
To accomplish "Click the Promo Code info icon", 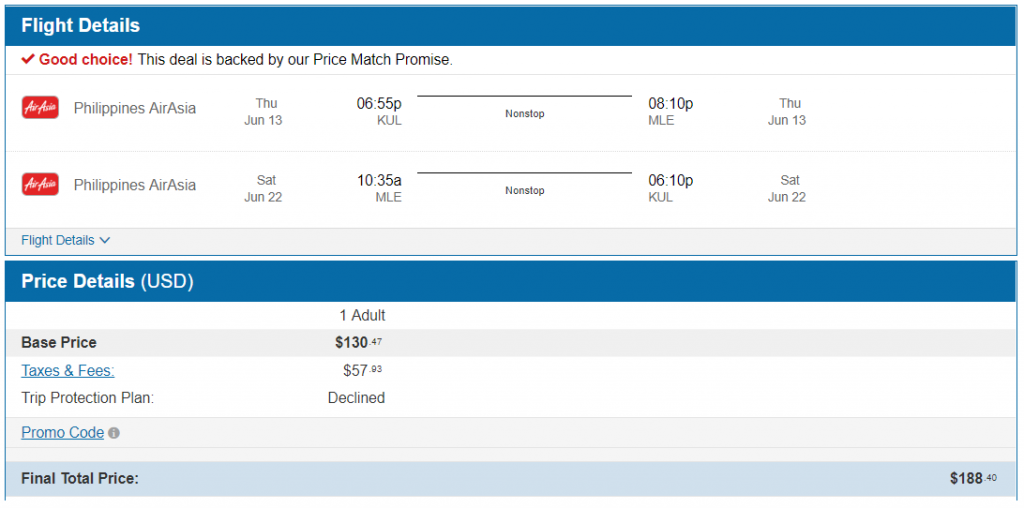I will click(114, 433).
